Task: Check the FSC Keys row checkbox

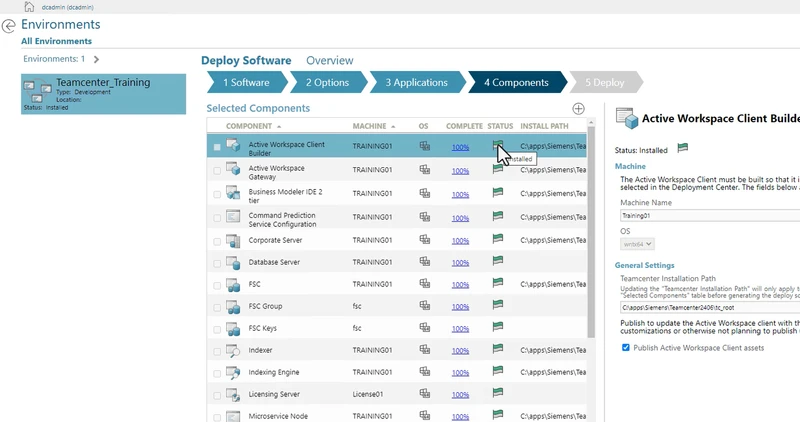Action: (x=217, y=330)
